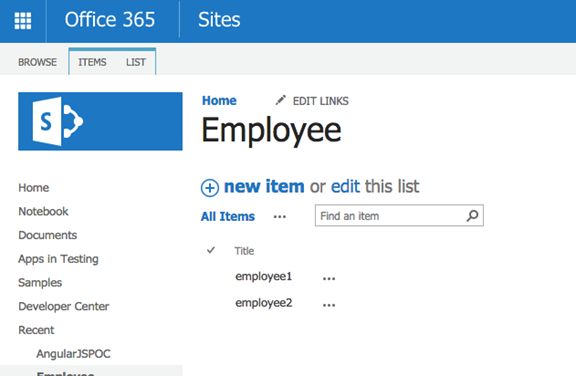Click the new item link

pos(264,187)
